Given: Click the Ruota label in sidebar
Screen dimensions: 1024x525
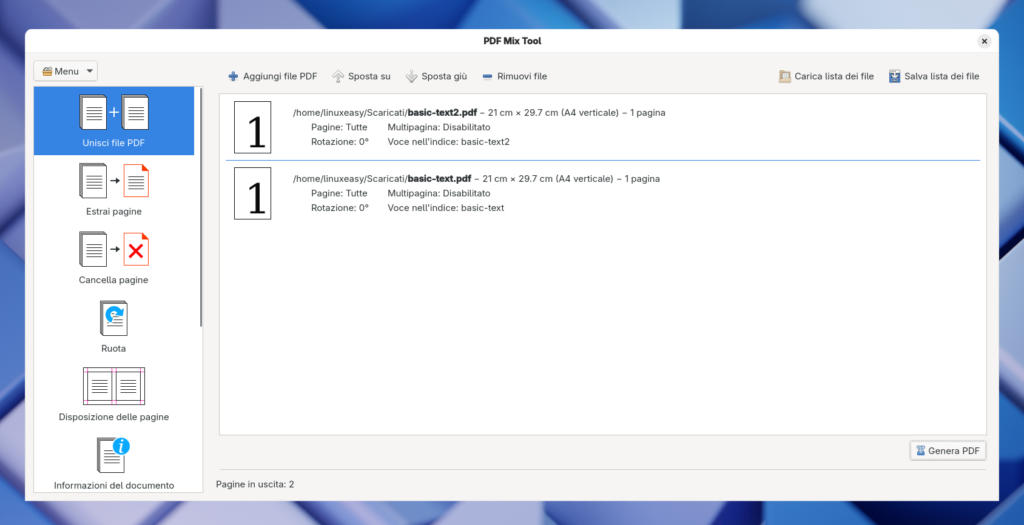Looking at the screenshot, I should click(114, 349).
